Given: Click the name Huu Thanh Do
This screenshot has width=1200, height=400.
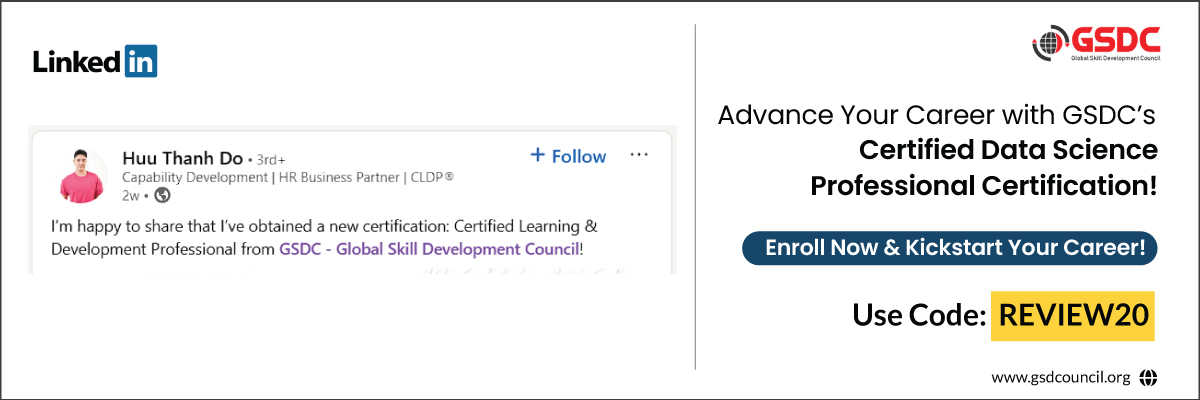Looking at the screenshot, I should 181,157.
